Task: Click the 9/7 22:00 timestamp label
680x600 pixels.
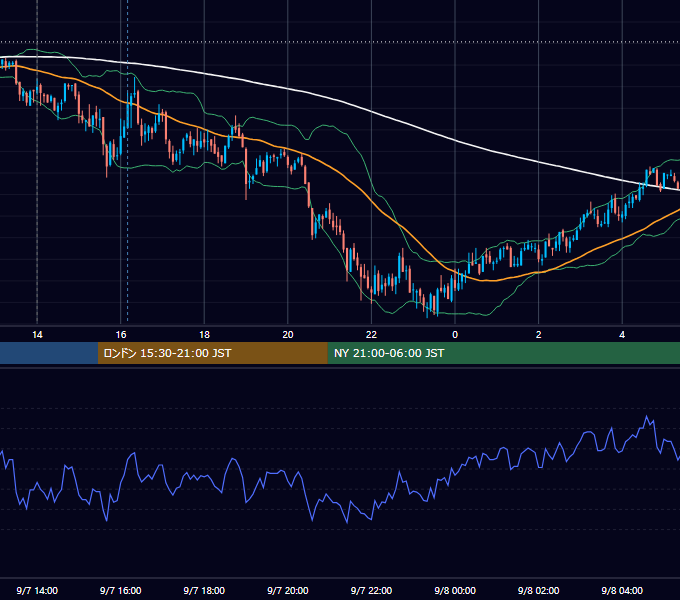Action: click(x=371, y=590)
